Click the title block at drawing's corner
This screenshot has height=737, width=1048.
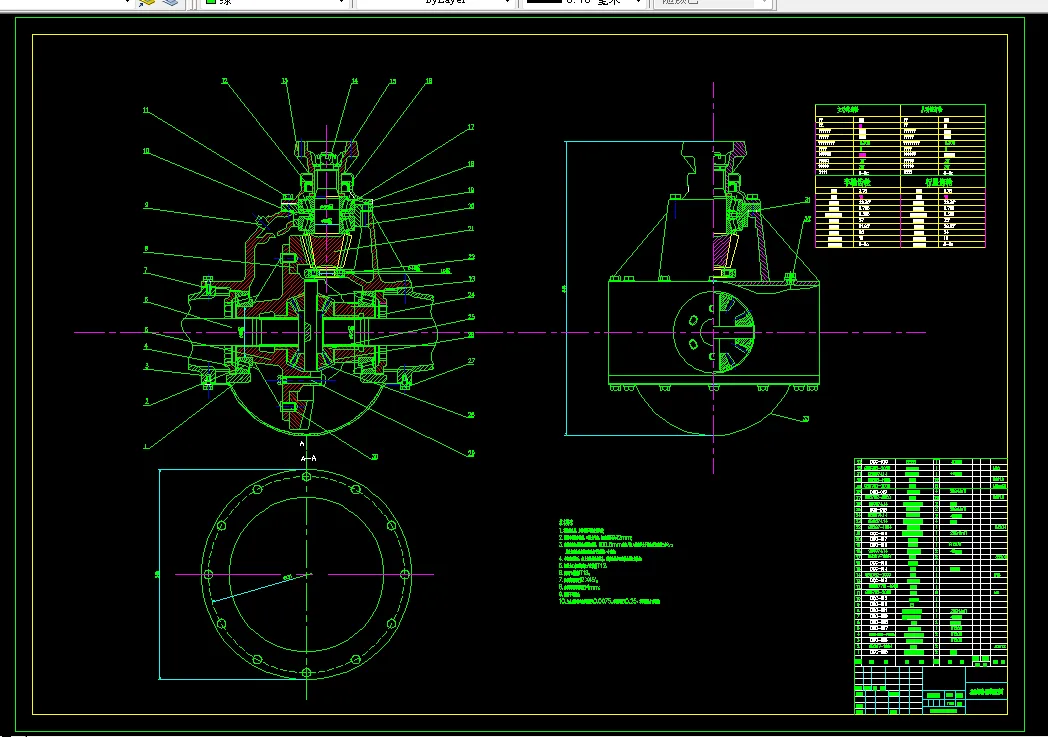[930, 690]
